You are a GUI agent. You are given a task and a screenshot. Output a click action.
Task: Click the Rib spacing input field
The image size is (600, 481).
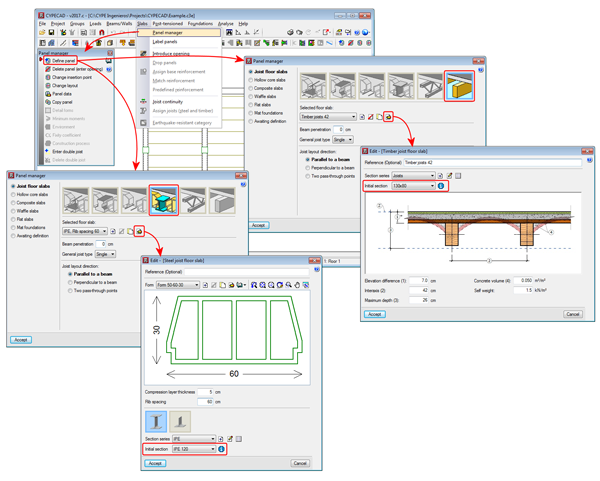tap(206, 402)
